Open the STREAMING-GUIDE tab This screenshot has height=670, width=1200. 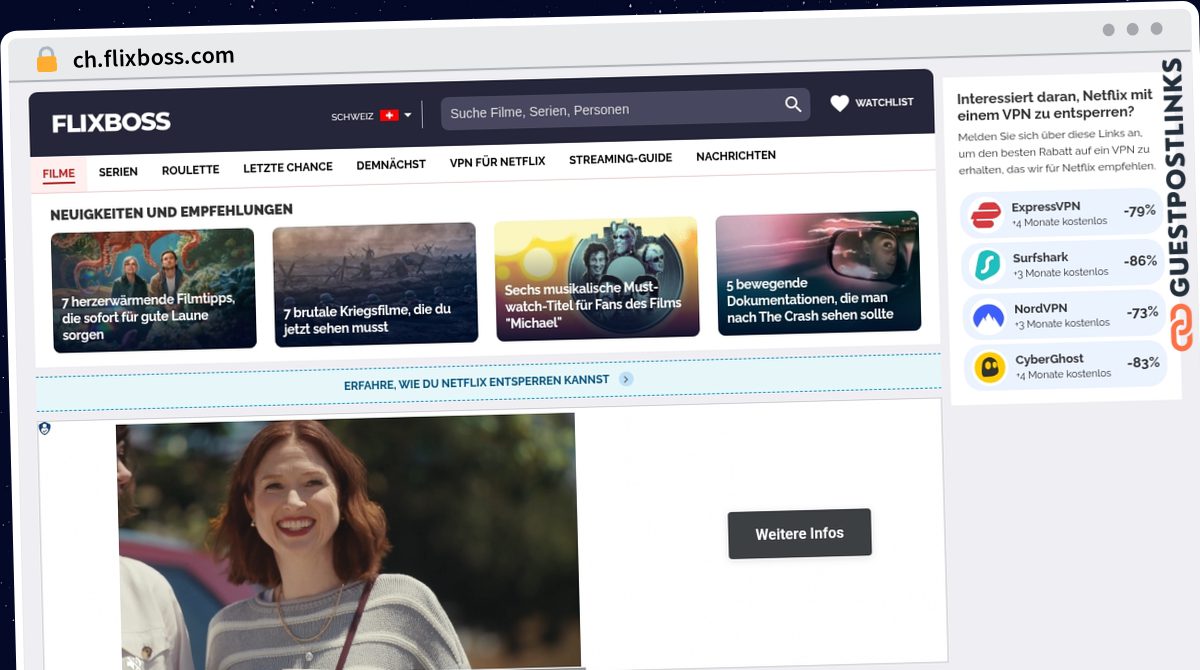tap(620, 158)
